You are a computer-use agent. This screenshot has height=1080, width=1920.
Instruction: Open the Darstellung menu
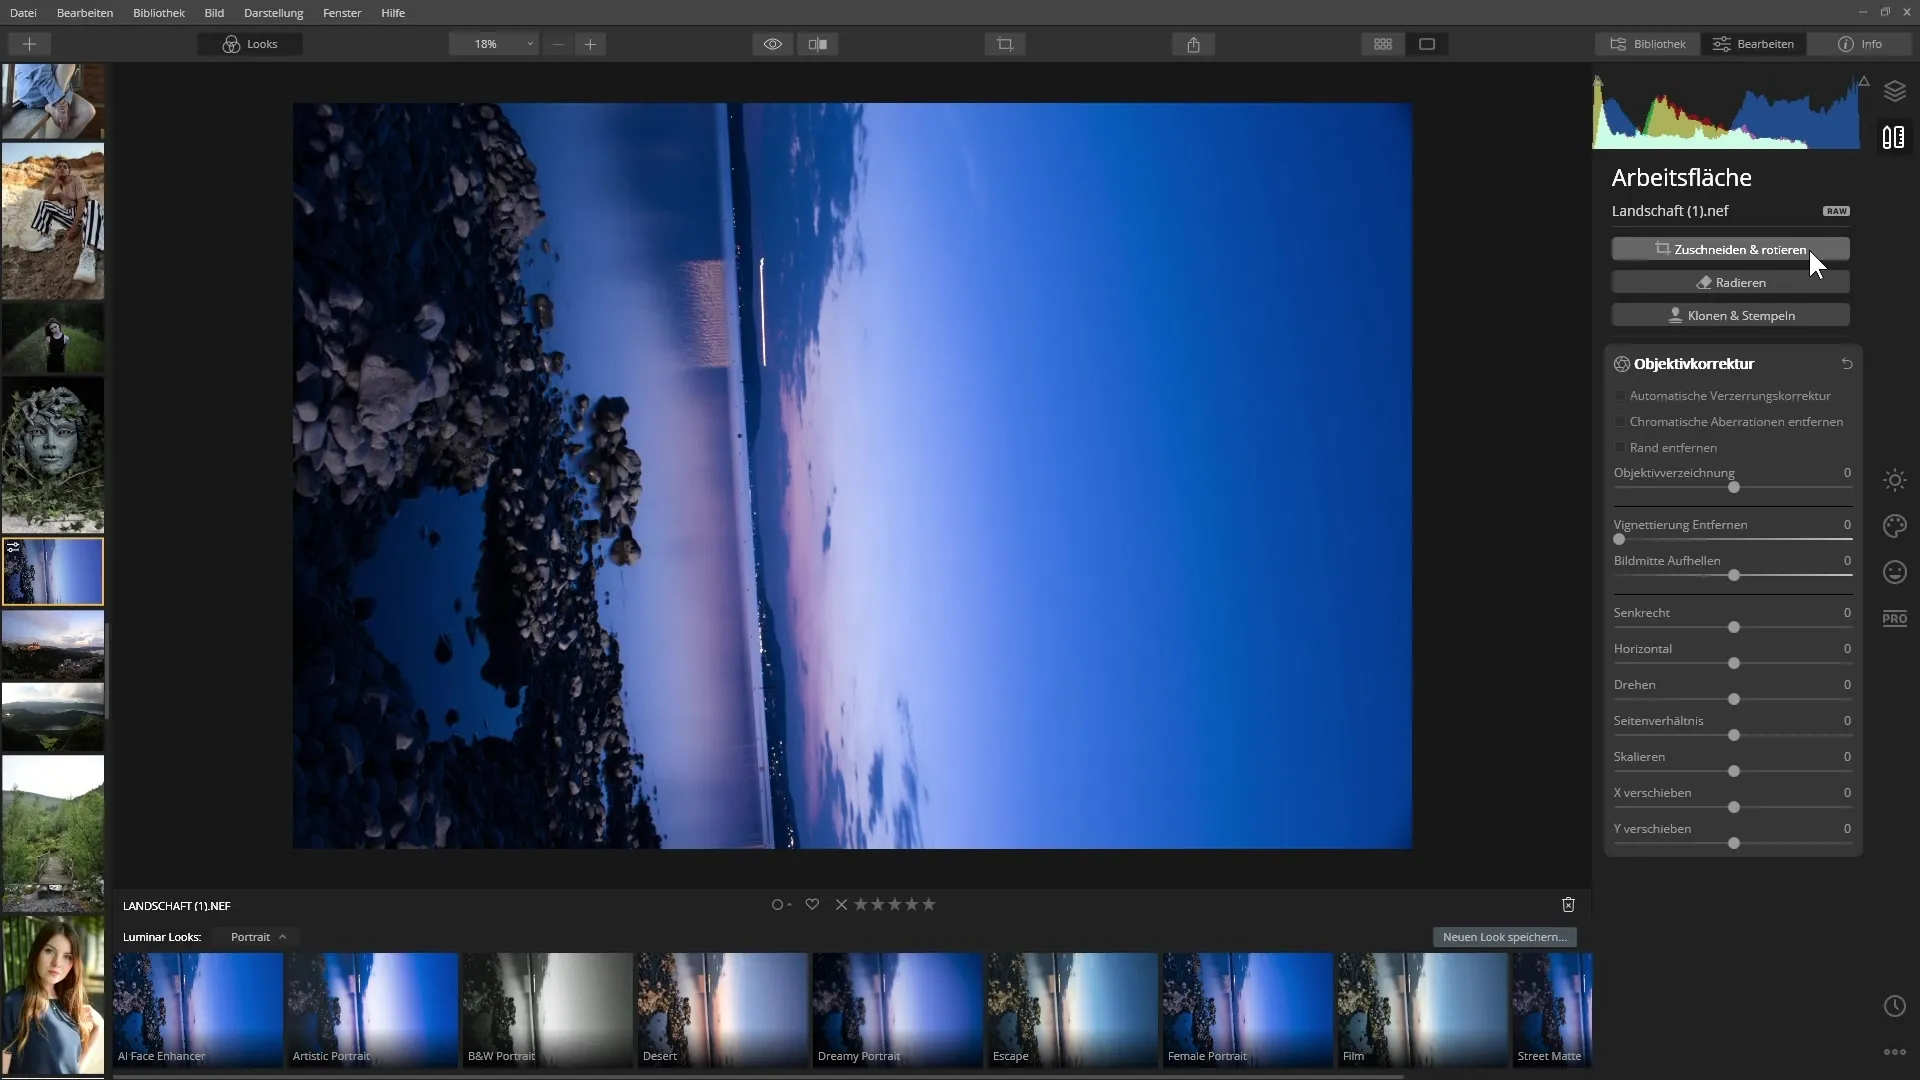point(273,13)
